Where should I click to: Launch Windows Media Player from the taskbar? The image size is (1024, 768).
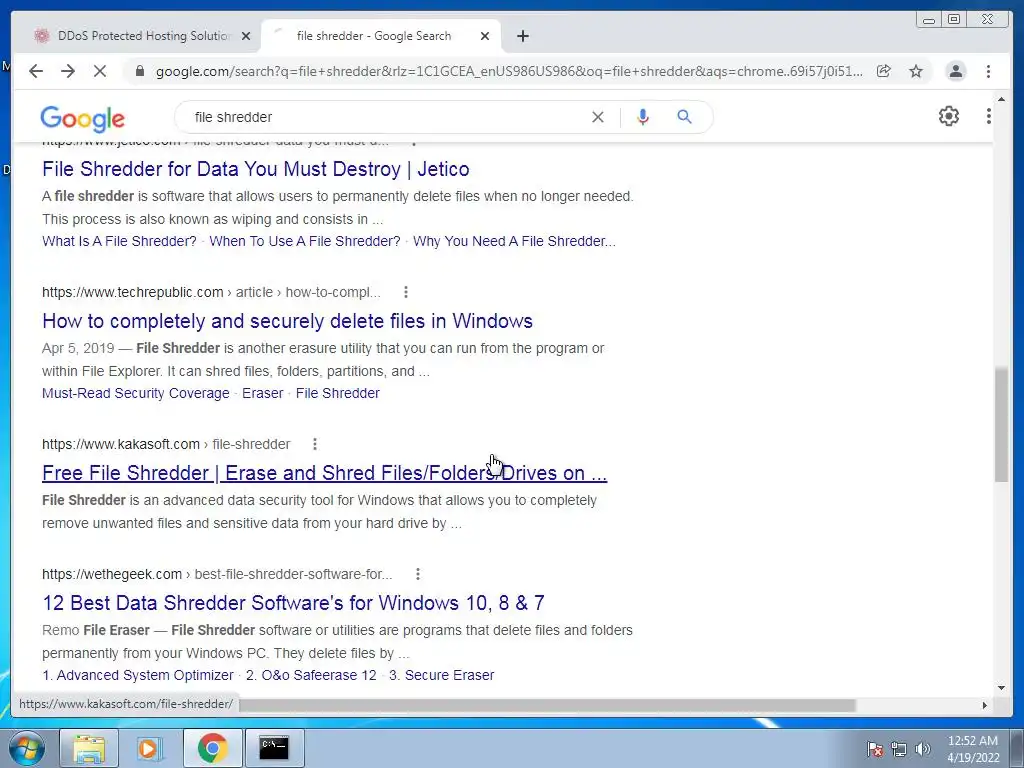pos(150,748)
